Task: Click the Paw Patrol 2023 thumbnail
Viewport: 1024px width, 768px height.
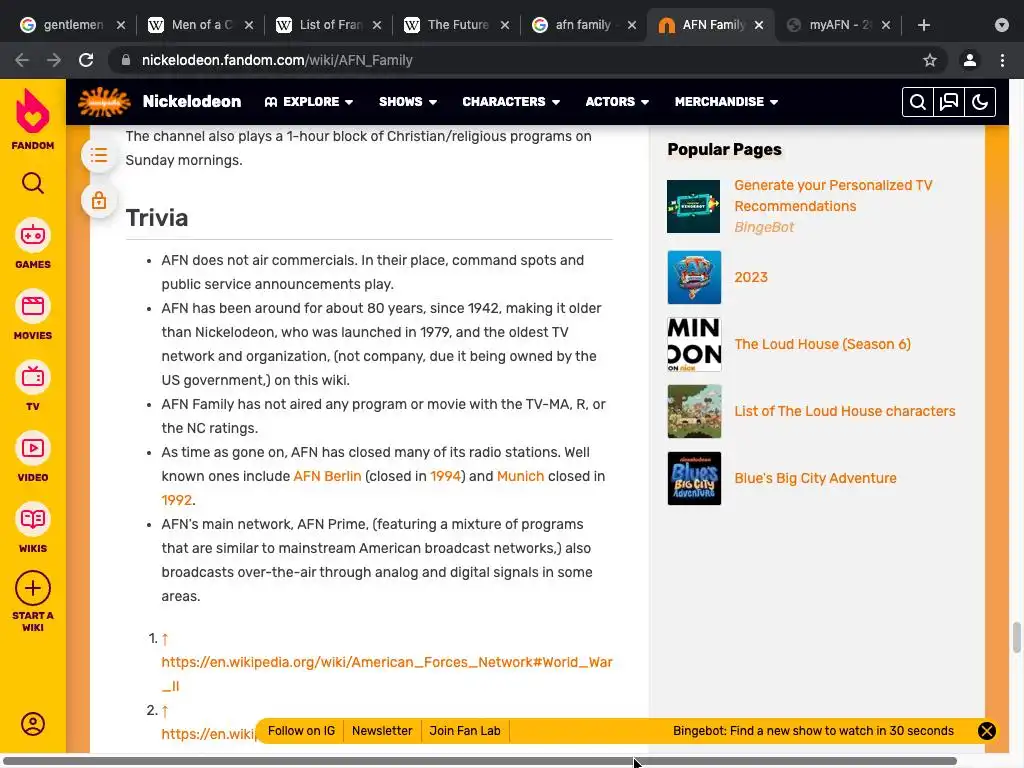Action: point(694,277)
